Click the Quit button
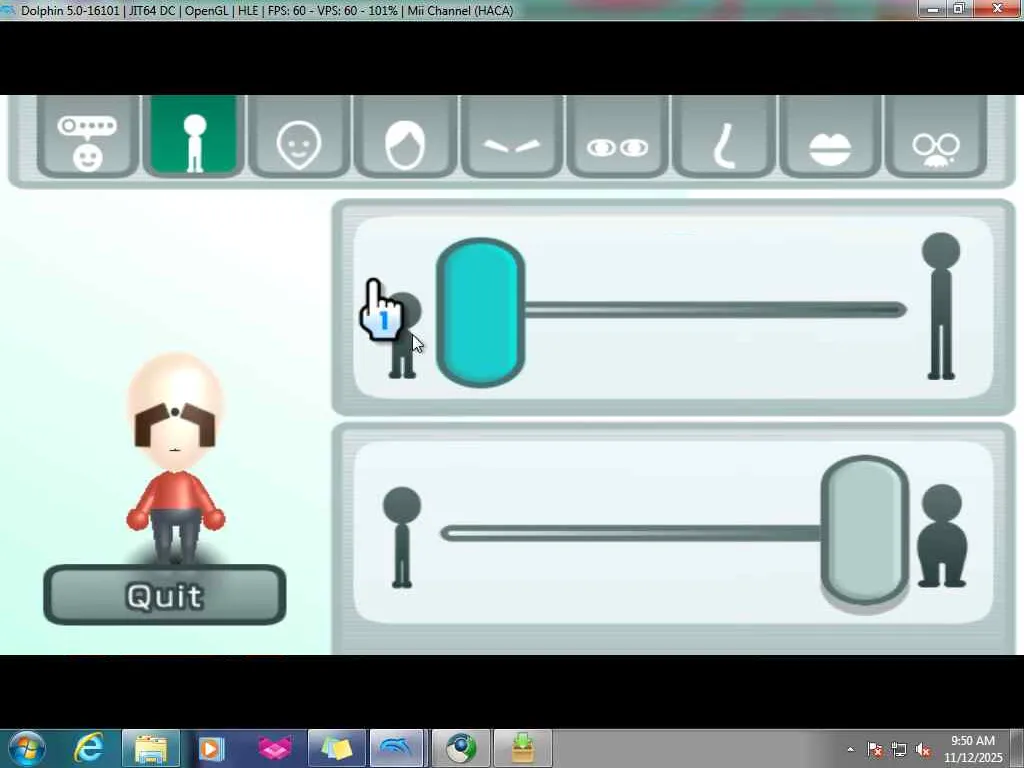1024x768 pixels. pyautogui.click(x=165, y=595)
